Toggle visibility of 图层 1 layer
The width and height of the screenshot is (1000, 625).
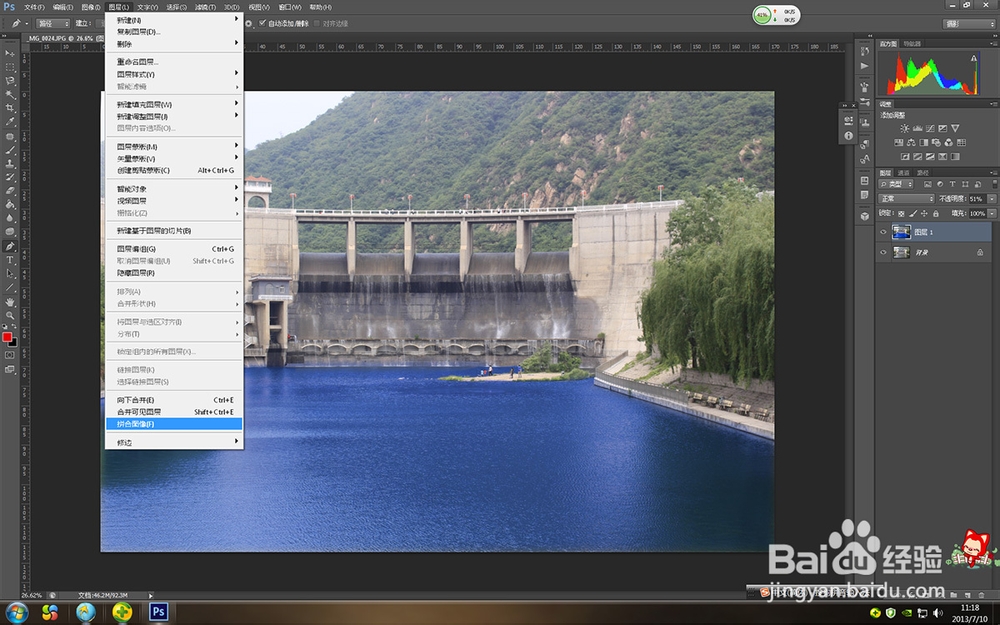[883, 232]
